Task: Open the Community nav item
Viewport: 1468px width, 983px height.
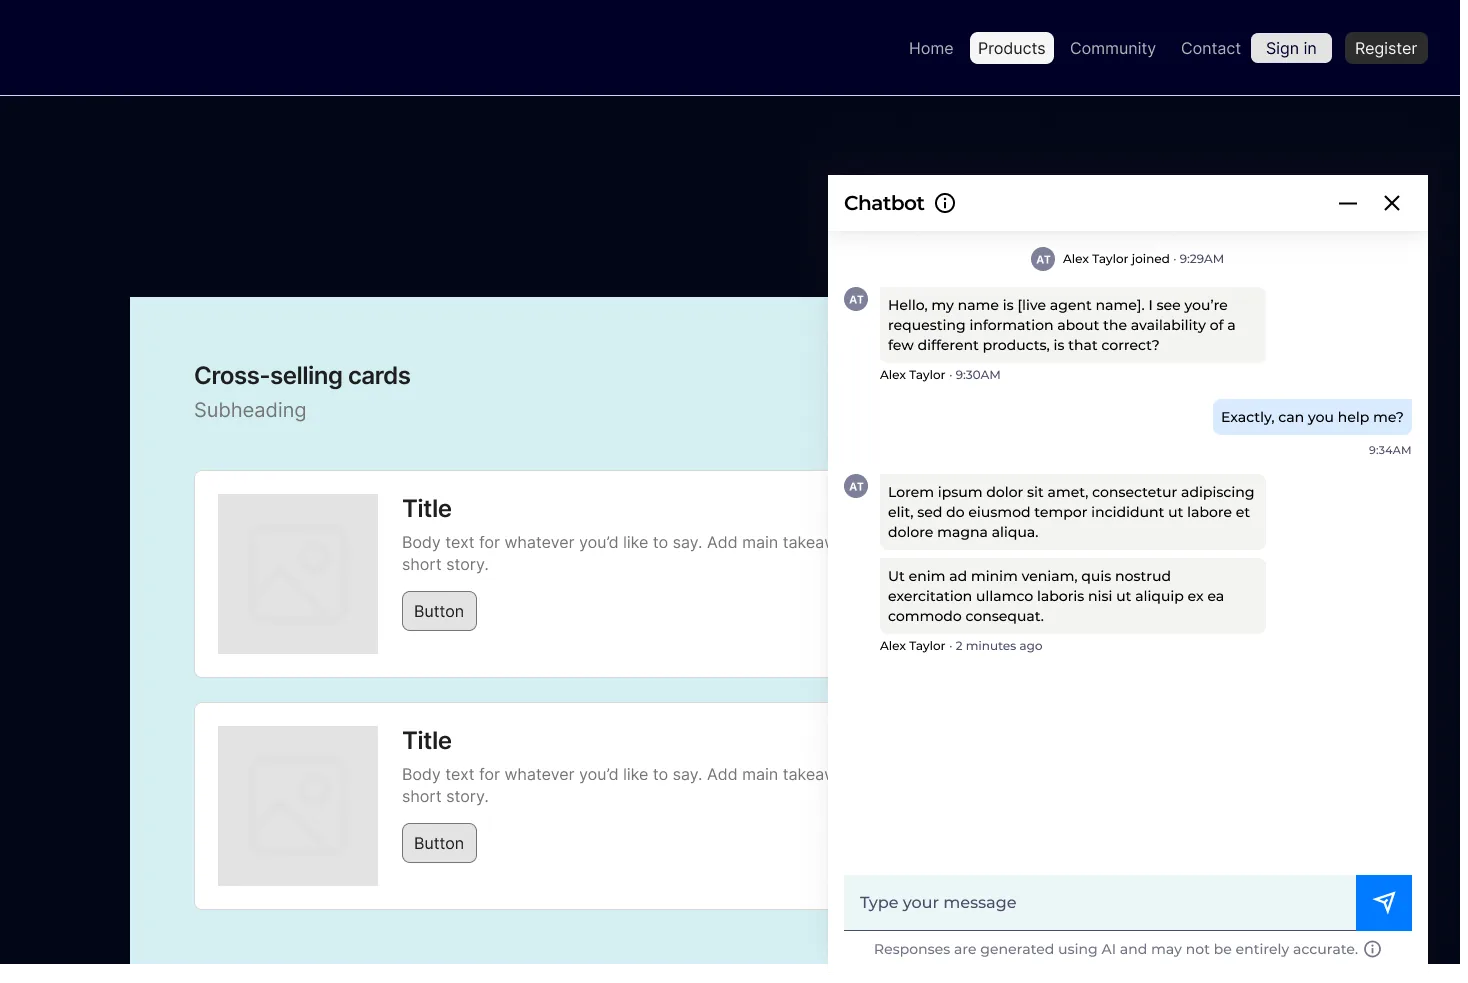Action: tap(1113, 48)
